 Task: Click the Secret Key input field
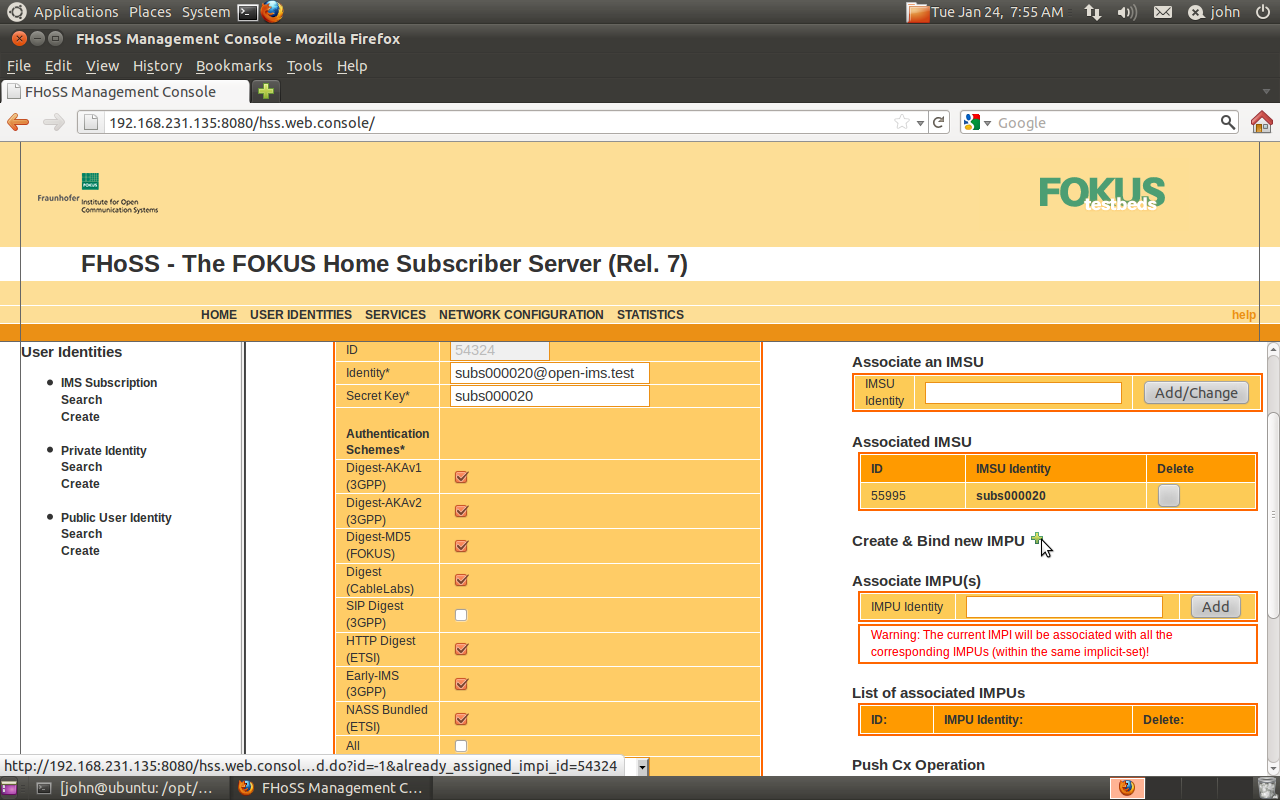550,396
